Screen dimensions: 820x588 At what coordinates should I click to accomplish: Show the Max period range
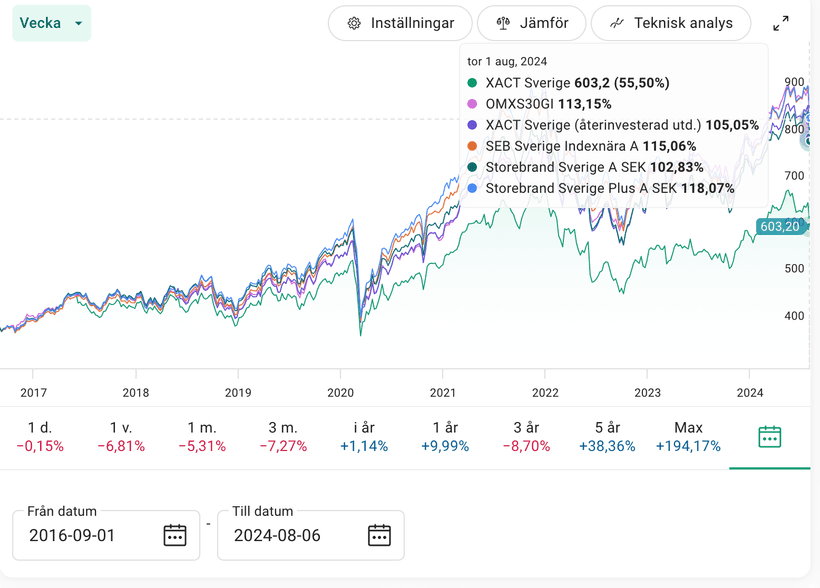click(x=688, y=437)
